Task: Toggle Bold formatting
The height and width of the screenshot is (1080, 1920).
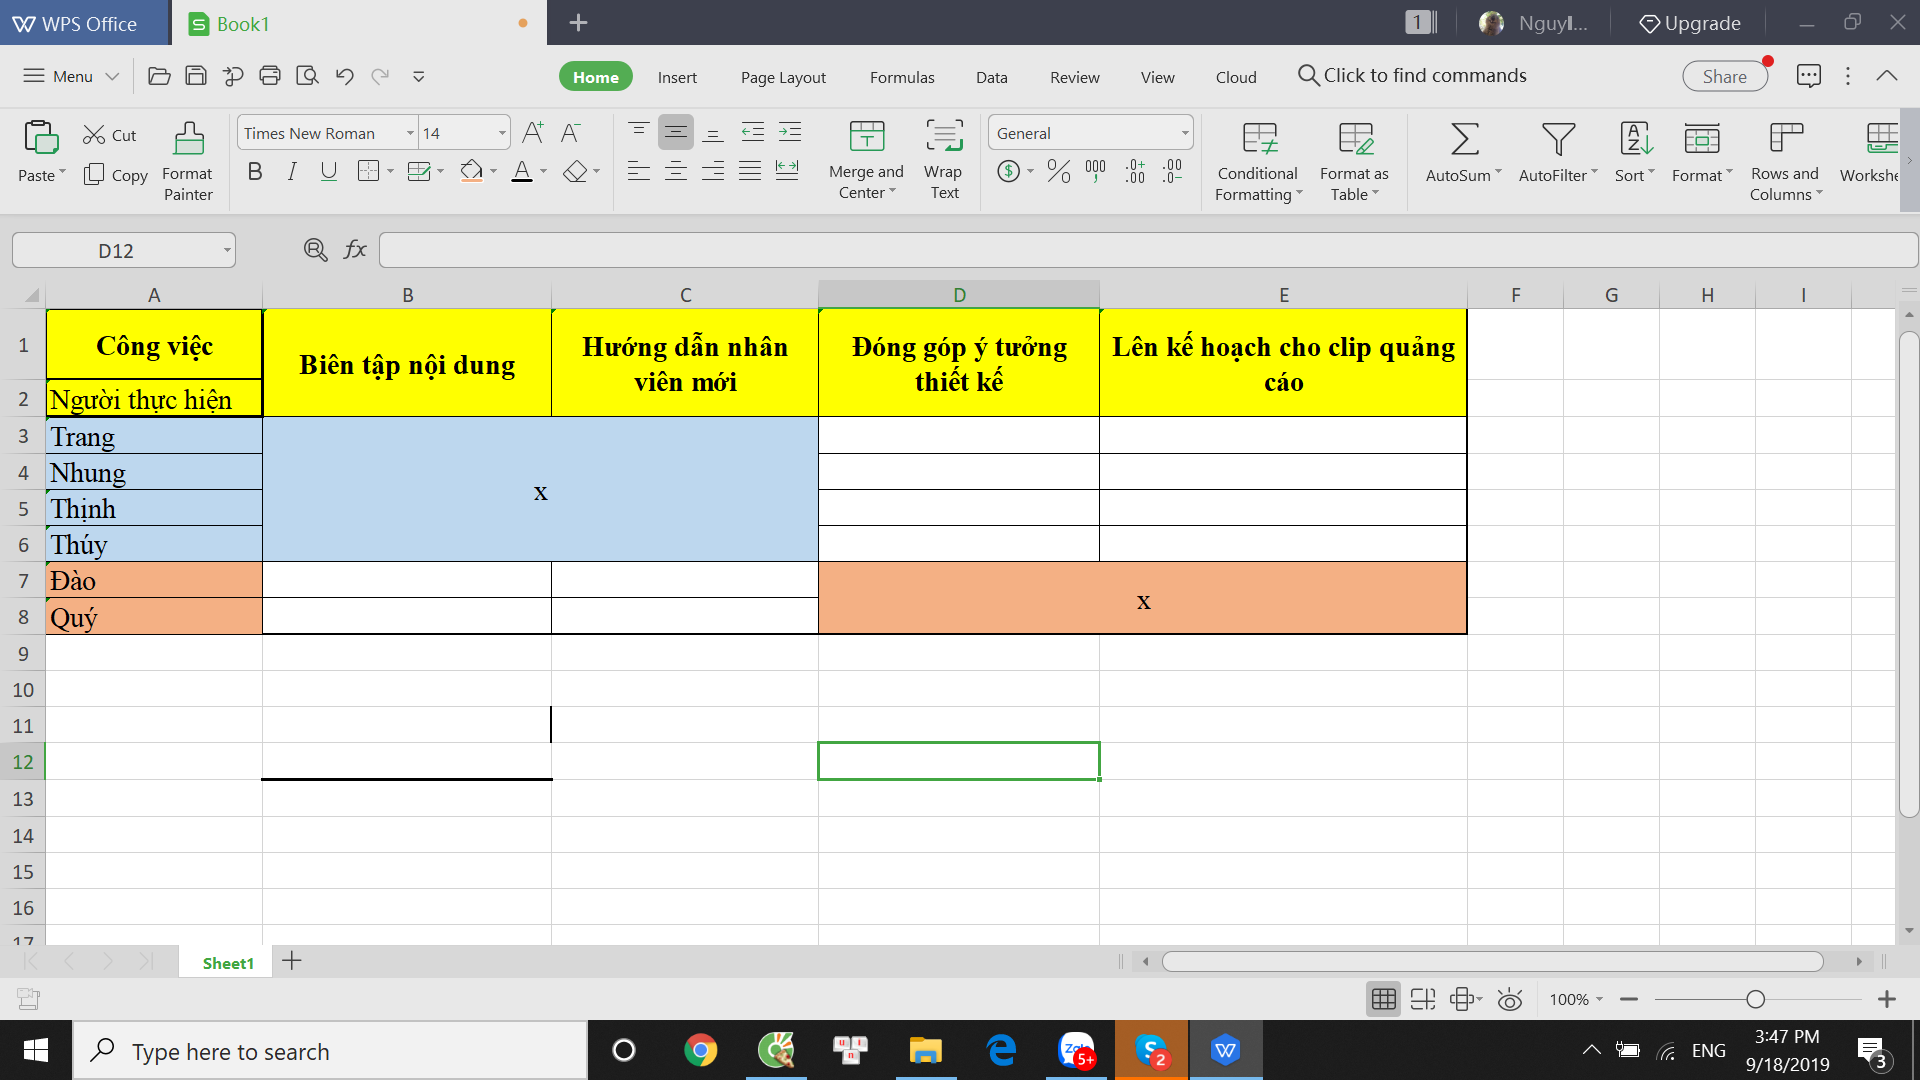Action: pos(255,172)
